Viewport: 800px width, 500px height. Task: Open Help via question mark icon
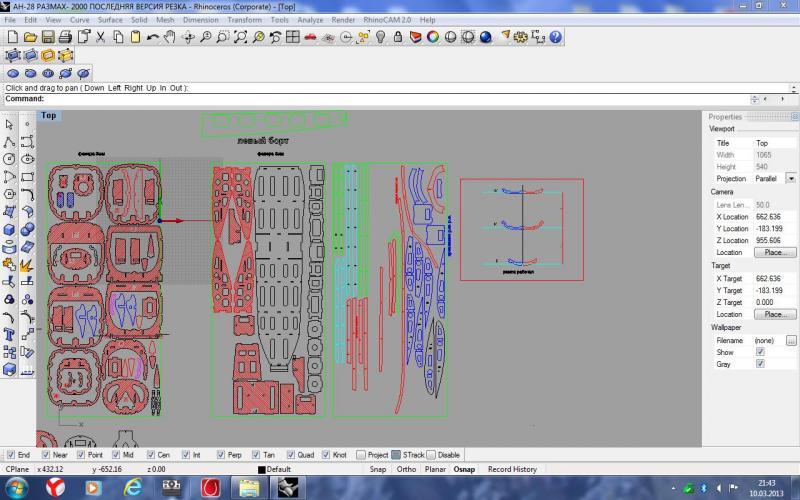(x=555, y=37)
